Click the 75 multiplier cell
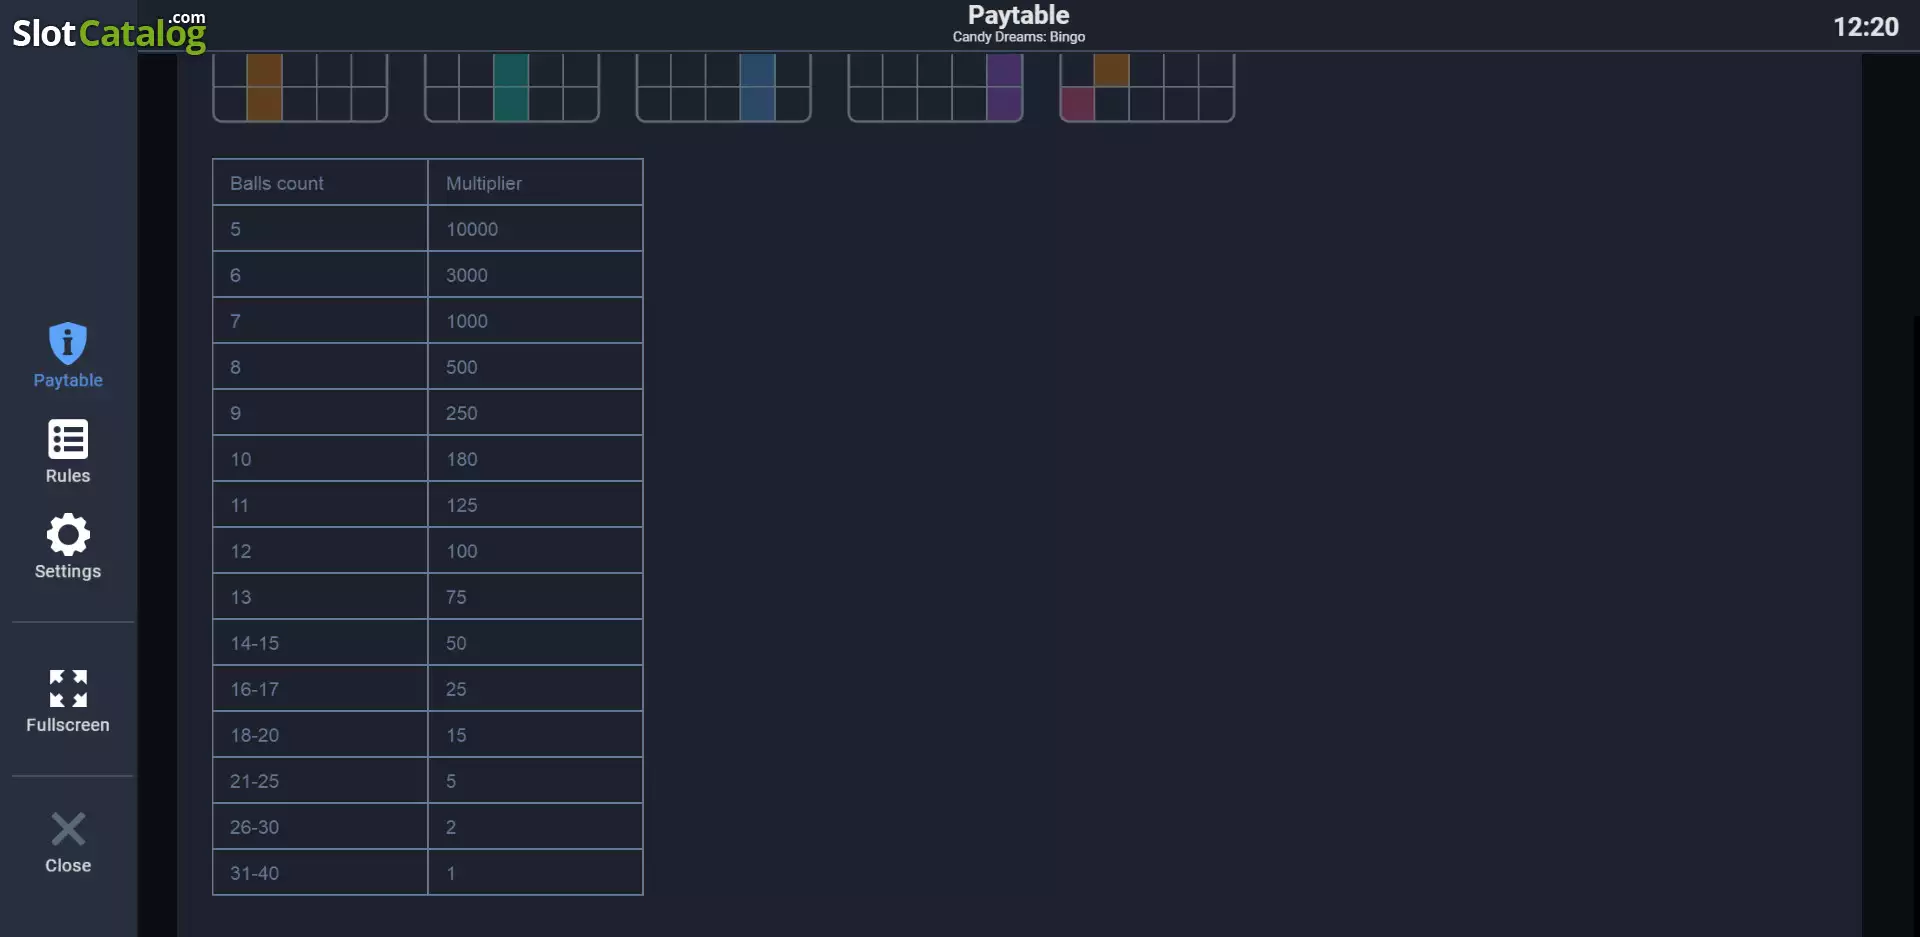The width and height of the screenshot is (1920, 937). [x=535, y=597]
